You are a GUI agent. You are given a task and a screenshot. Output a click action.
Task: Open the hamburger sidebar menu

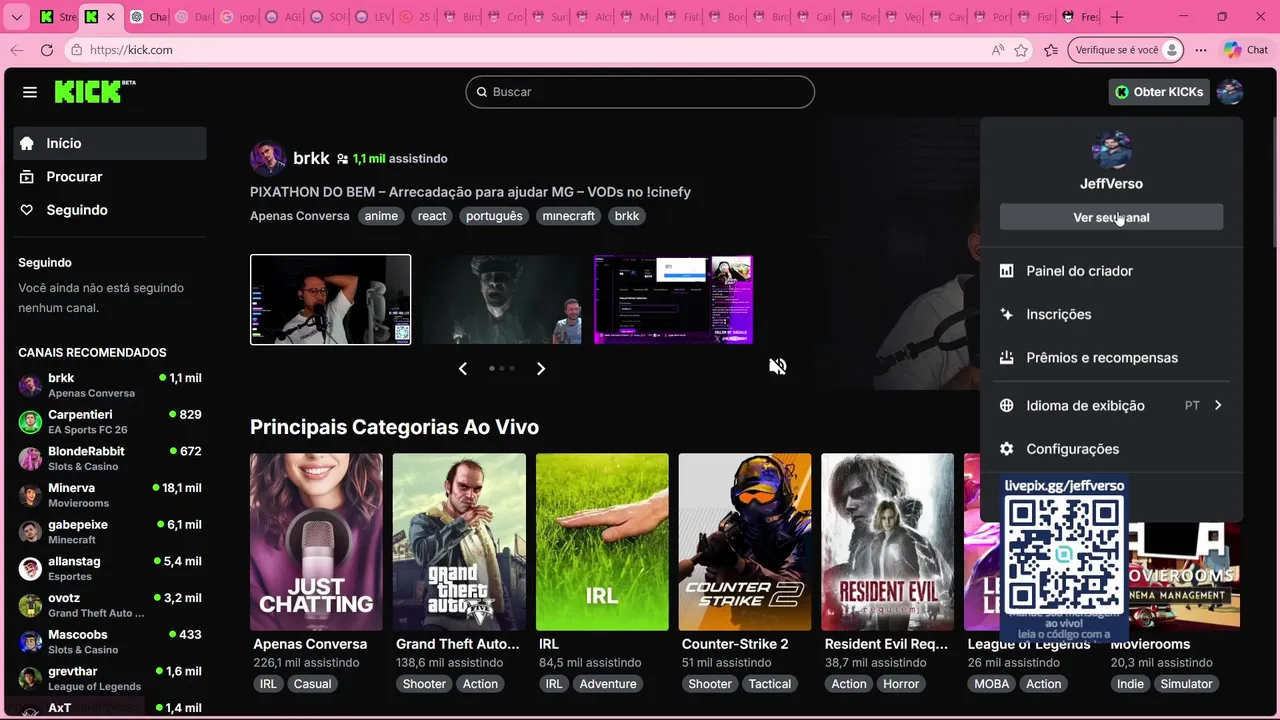30,92
